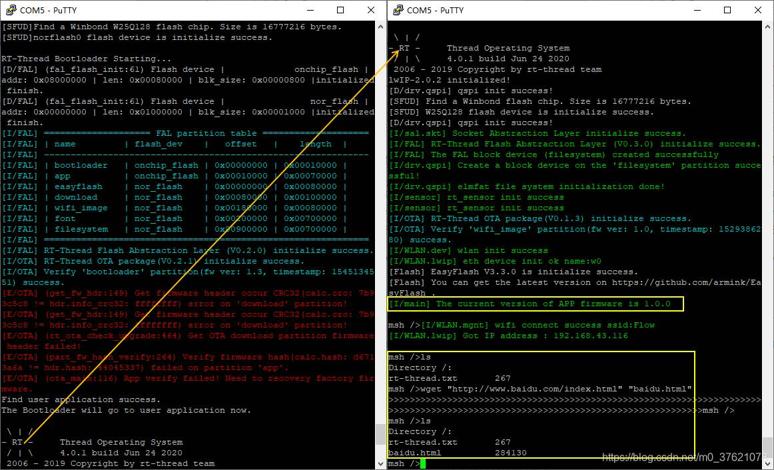Click the 'easyflash' partition table row
The image size is (774, 470).
tap(174, 187)
